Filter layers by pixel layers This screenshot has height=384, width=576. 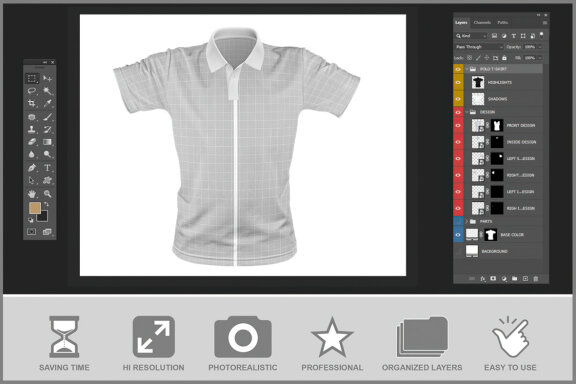pos(494,36)
